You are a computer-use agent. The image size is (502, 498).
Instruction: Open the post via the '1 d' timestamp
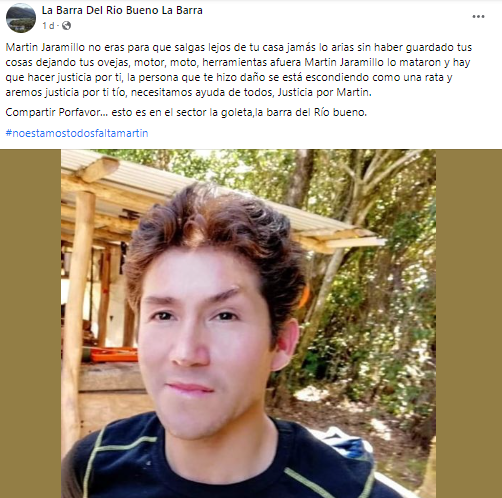48,26
